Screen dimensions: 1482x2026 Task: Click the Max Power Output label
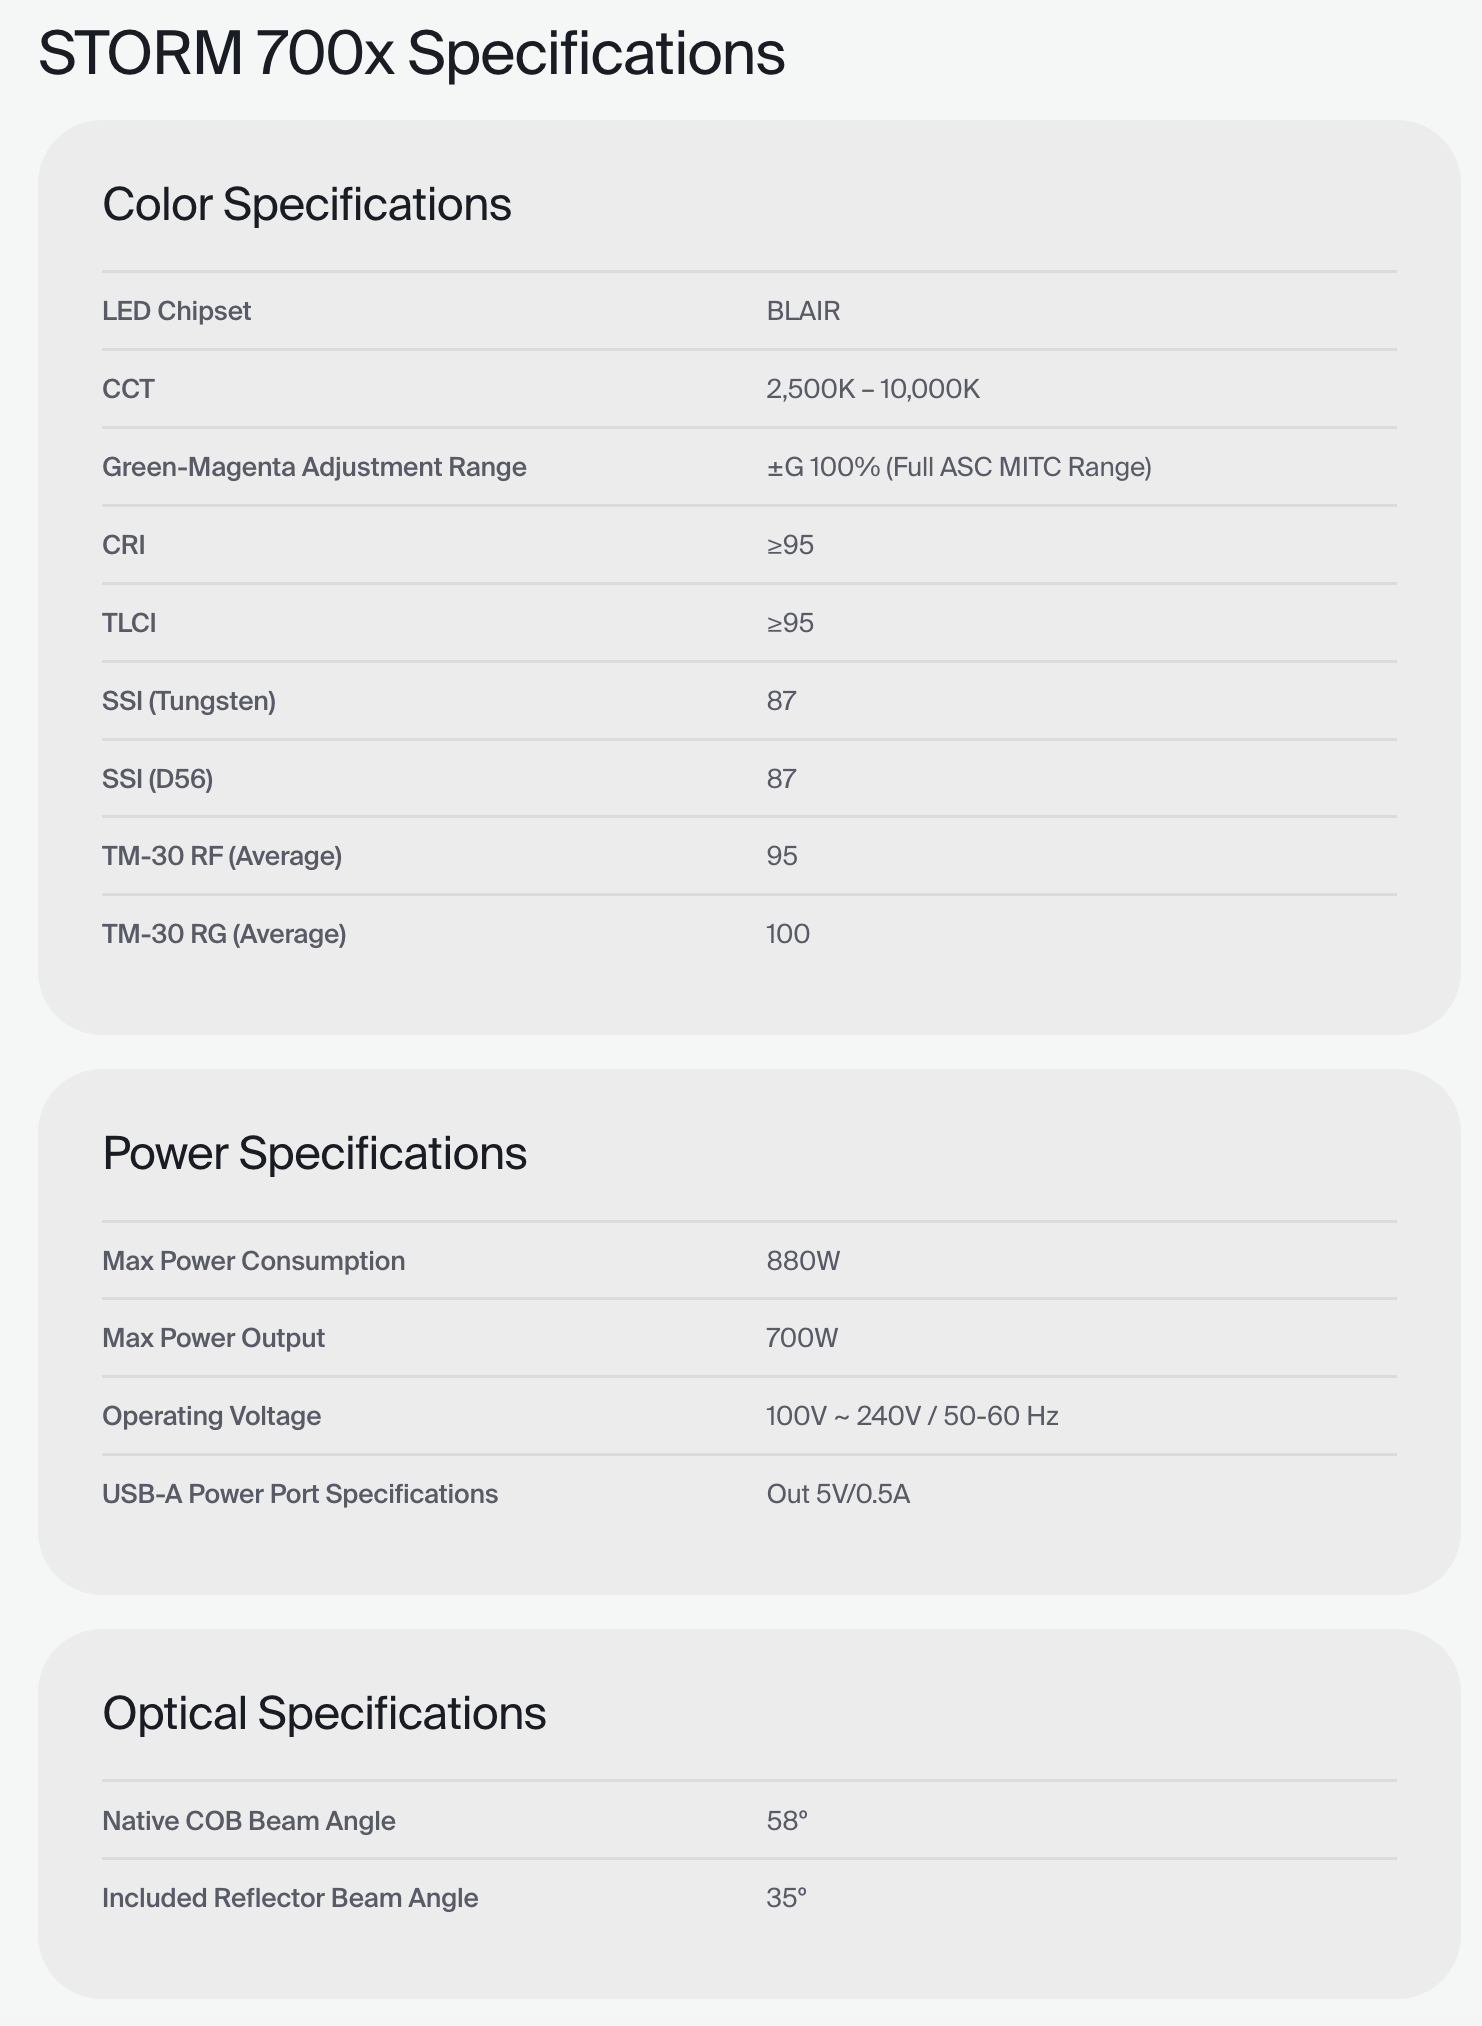213,1338
